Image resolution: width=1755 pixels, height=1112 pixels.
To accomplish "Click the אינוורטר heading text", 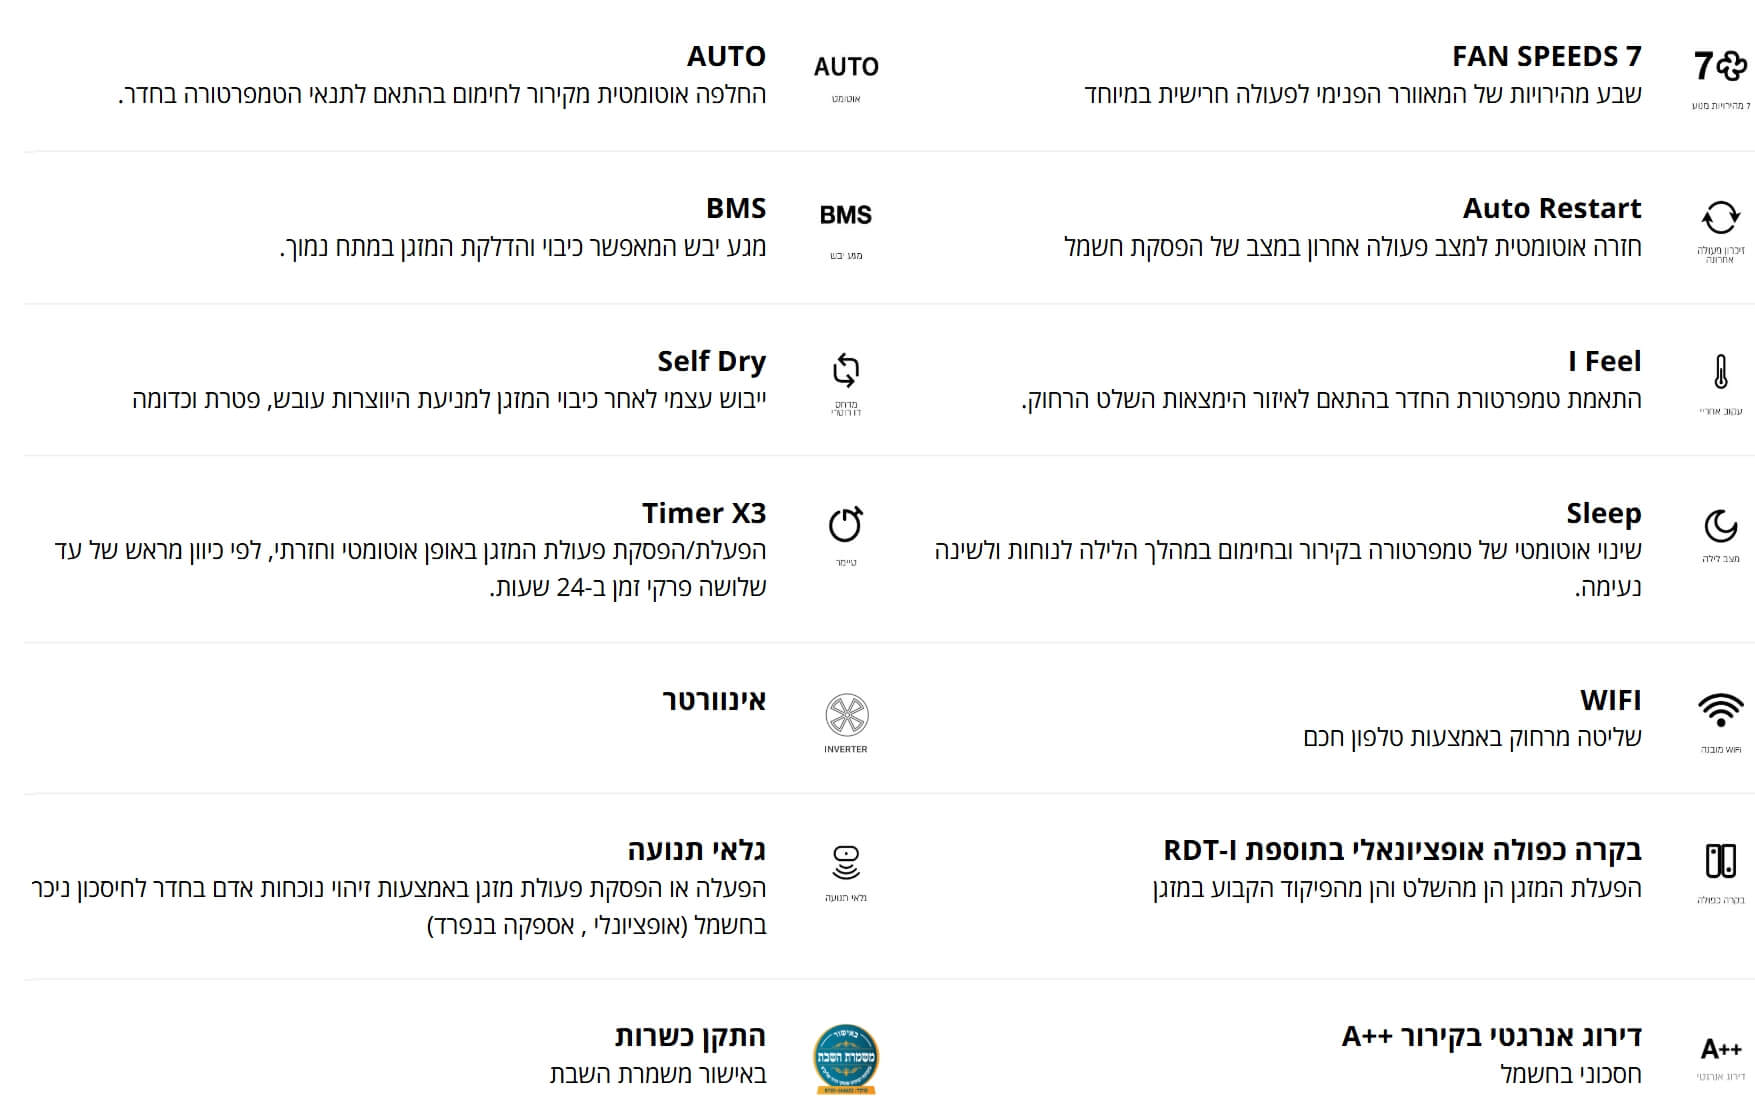I will pyautogui.click(x=714, y=700).
